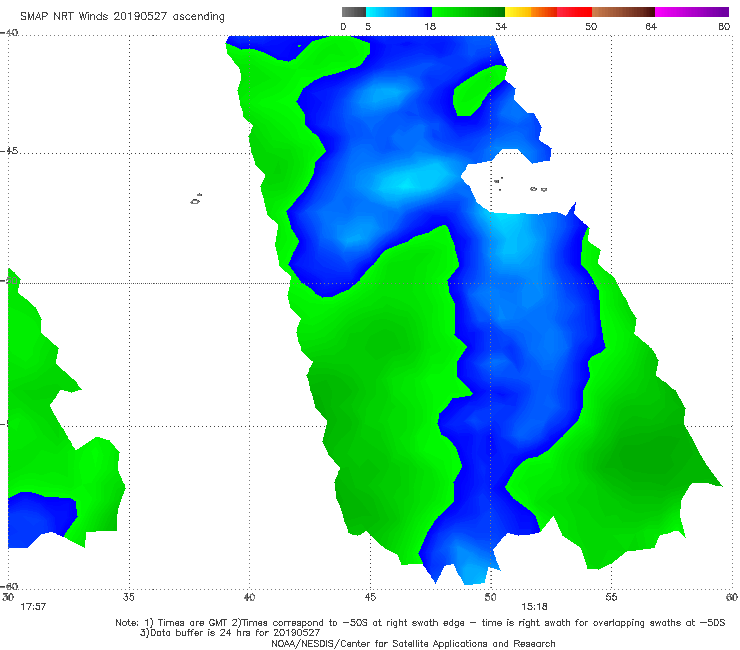The width and height of the screenshot is (740, 650).
Task: Click the "45" longitude label on the bottom axis
Action: [x=370, y=597]
